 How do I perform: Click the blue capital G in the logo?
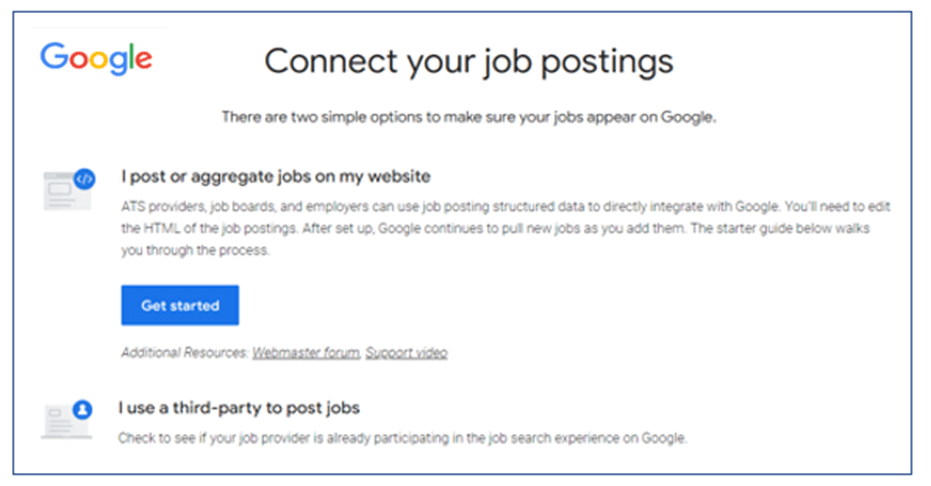click(x=55, y=56)
